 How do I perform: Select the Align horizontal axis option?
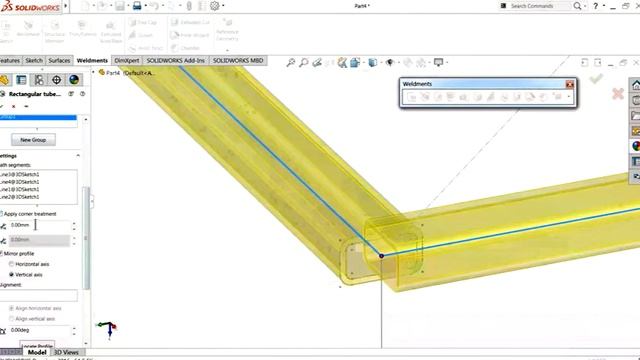pos(11,308)
